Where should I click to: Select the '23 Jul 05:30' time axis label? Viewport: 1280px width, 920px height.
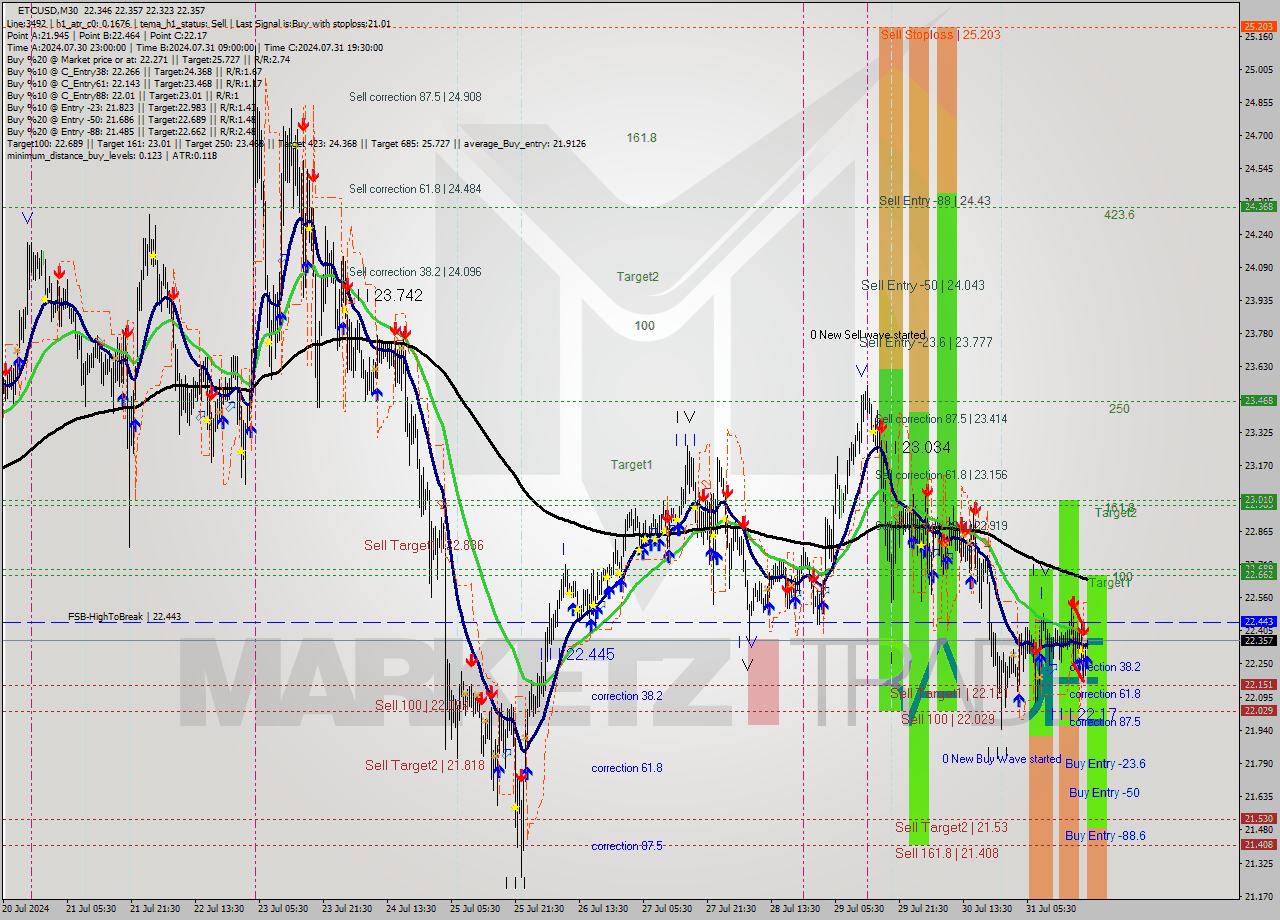click(x=282, y=909)
